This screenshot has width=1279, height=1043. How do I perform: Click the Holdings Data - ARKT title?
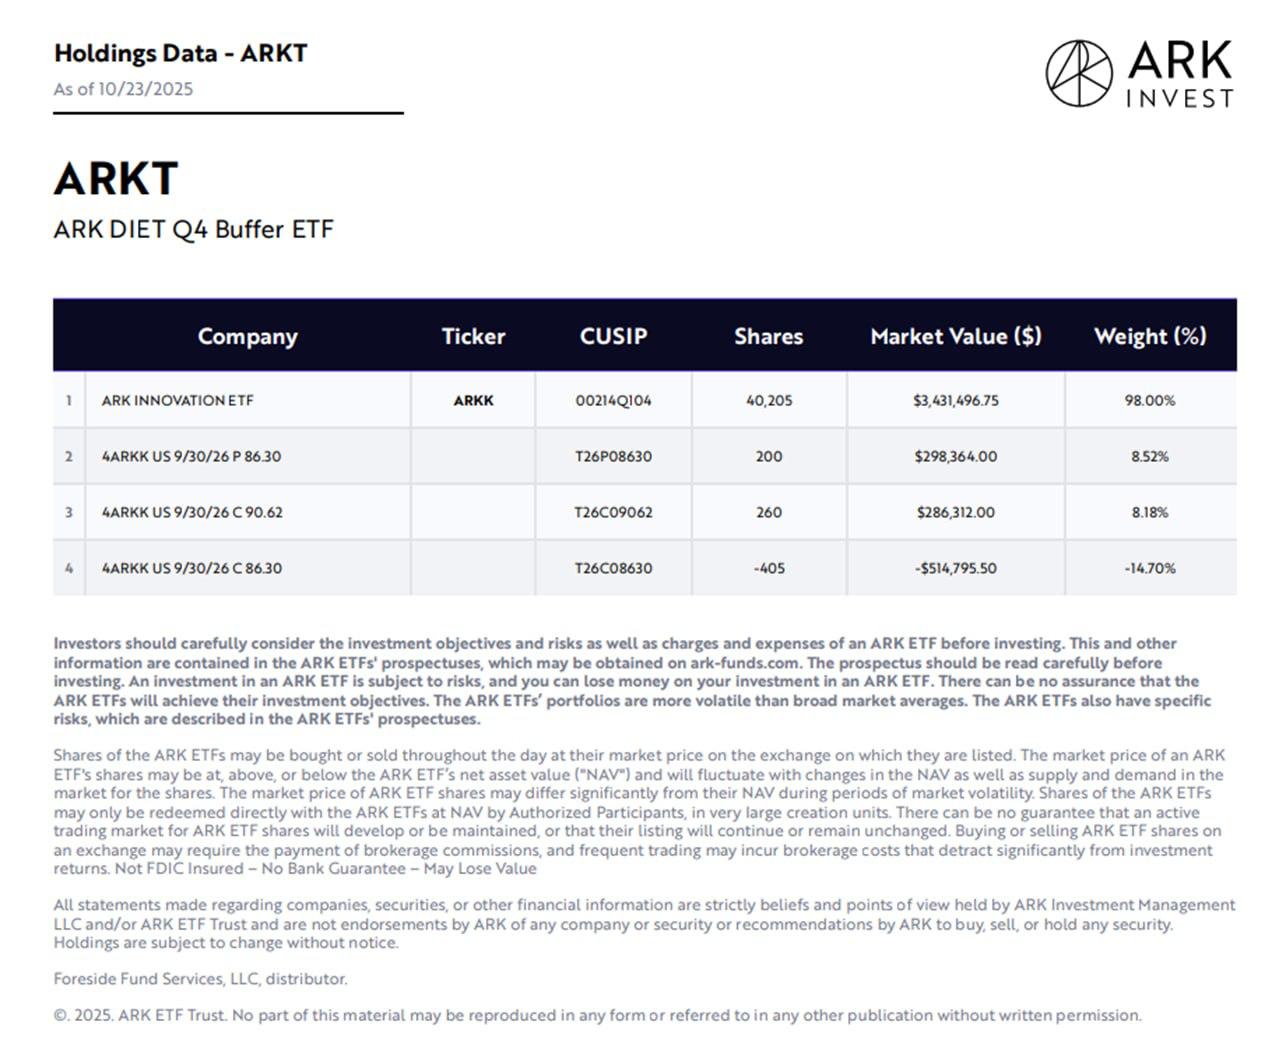[180, 53]
